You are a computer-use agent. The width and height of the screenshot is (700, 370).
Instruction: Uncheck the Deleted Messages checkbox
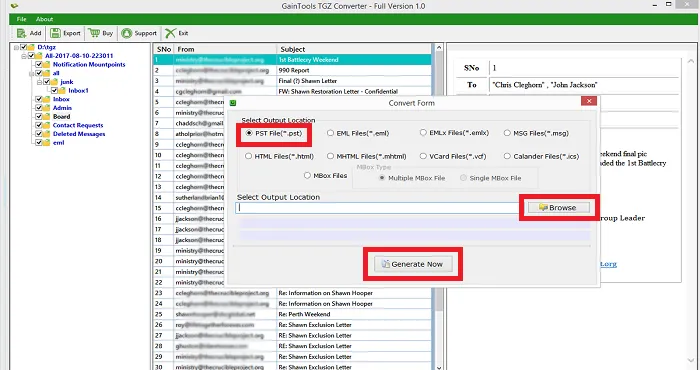[39, 134]
